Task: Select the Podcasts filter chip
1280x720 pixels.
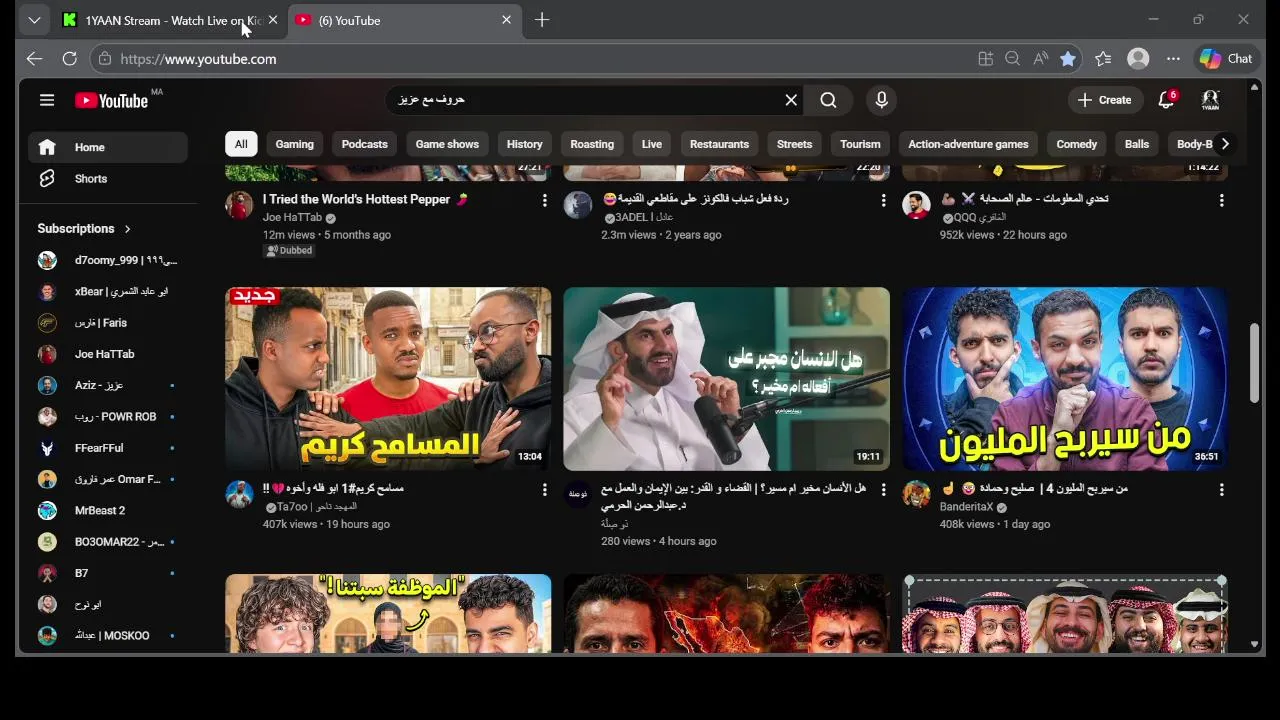Action: (x=364, y=144)
